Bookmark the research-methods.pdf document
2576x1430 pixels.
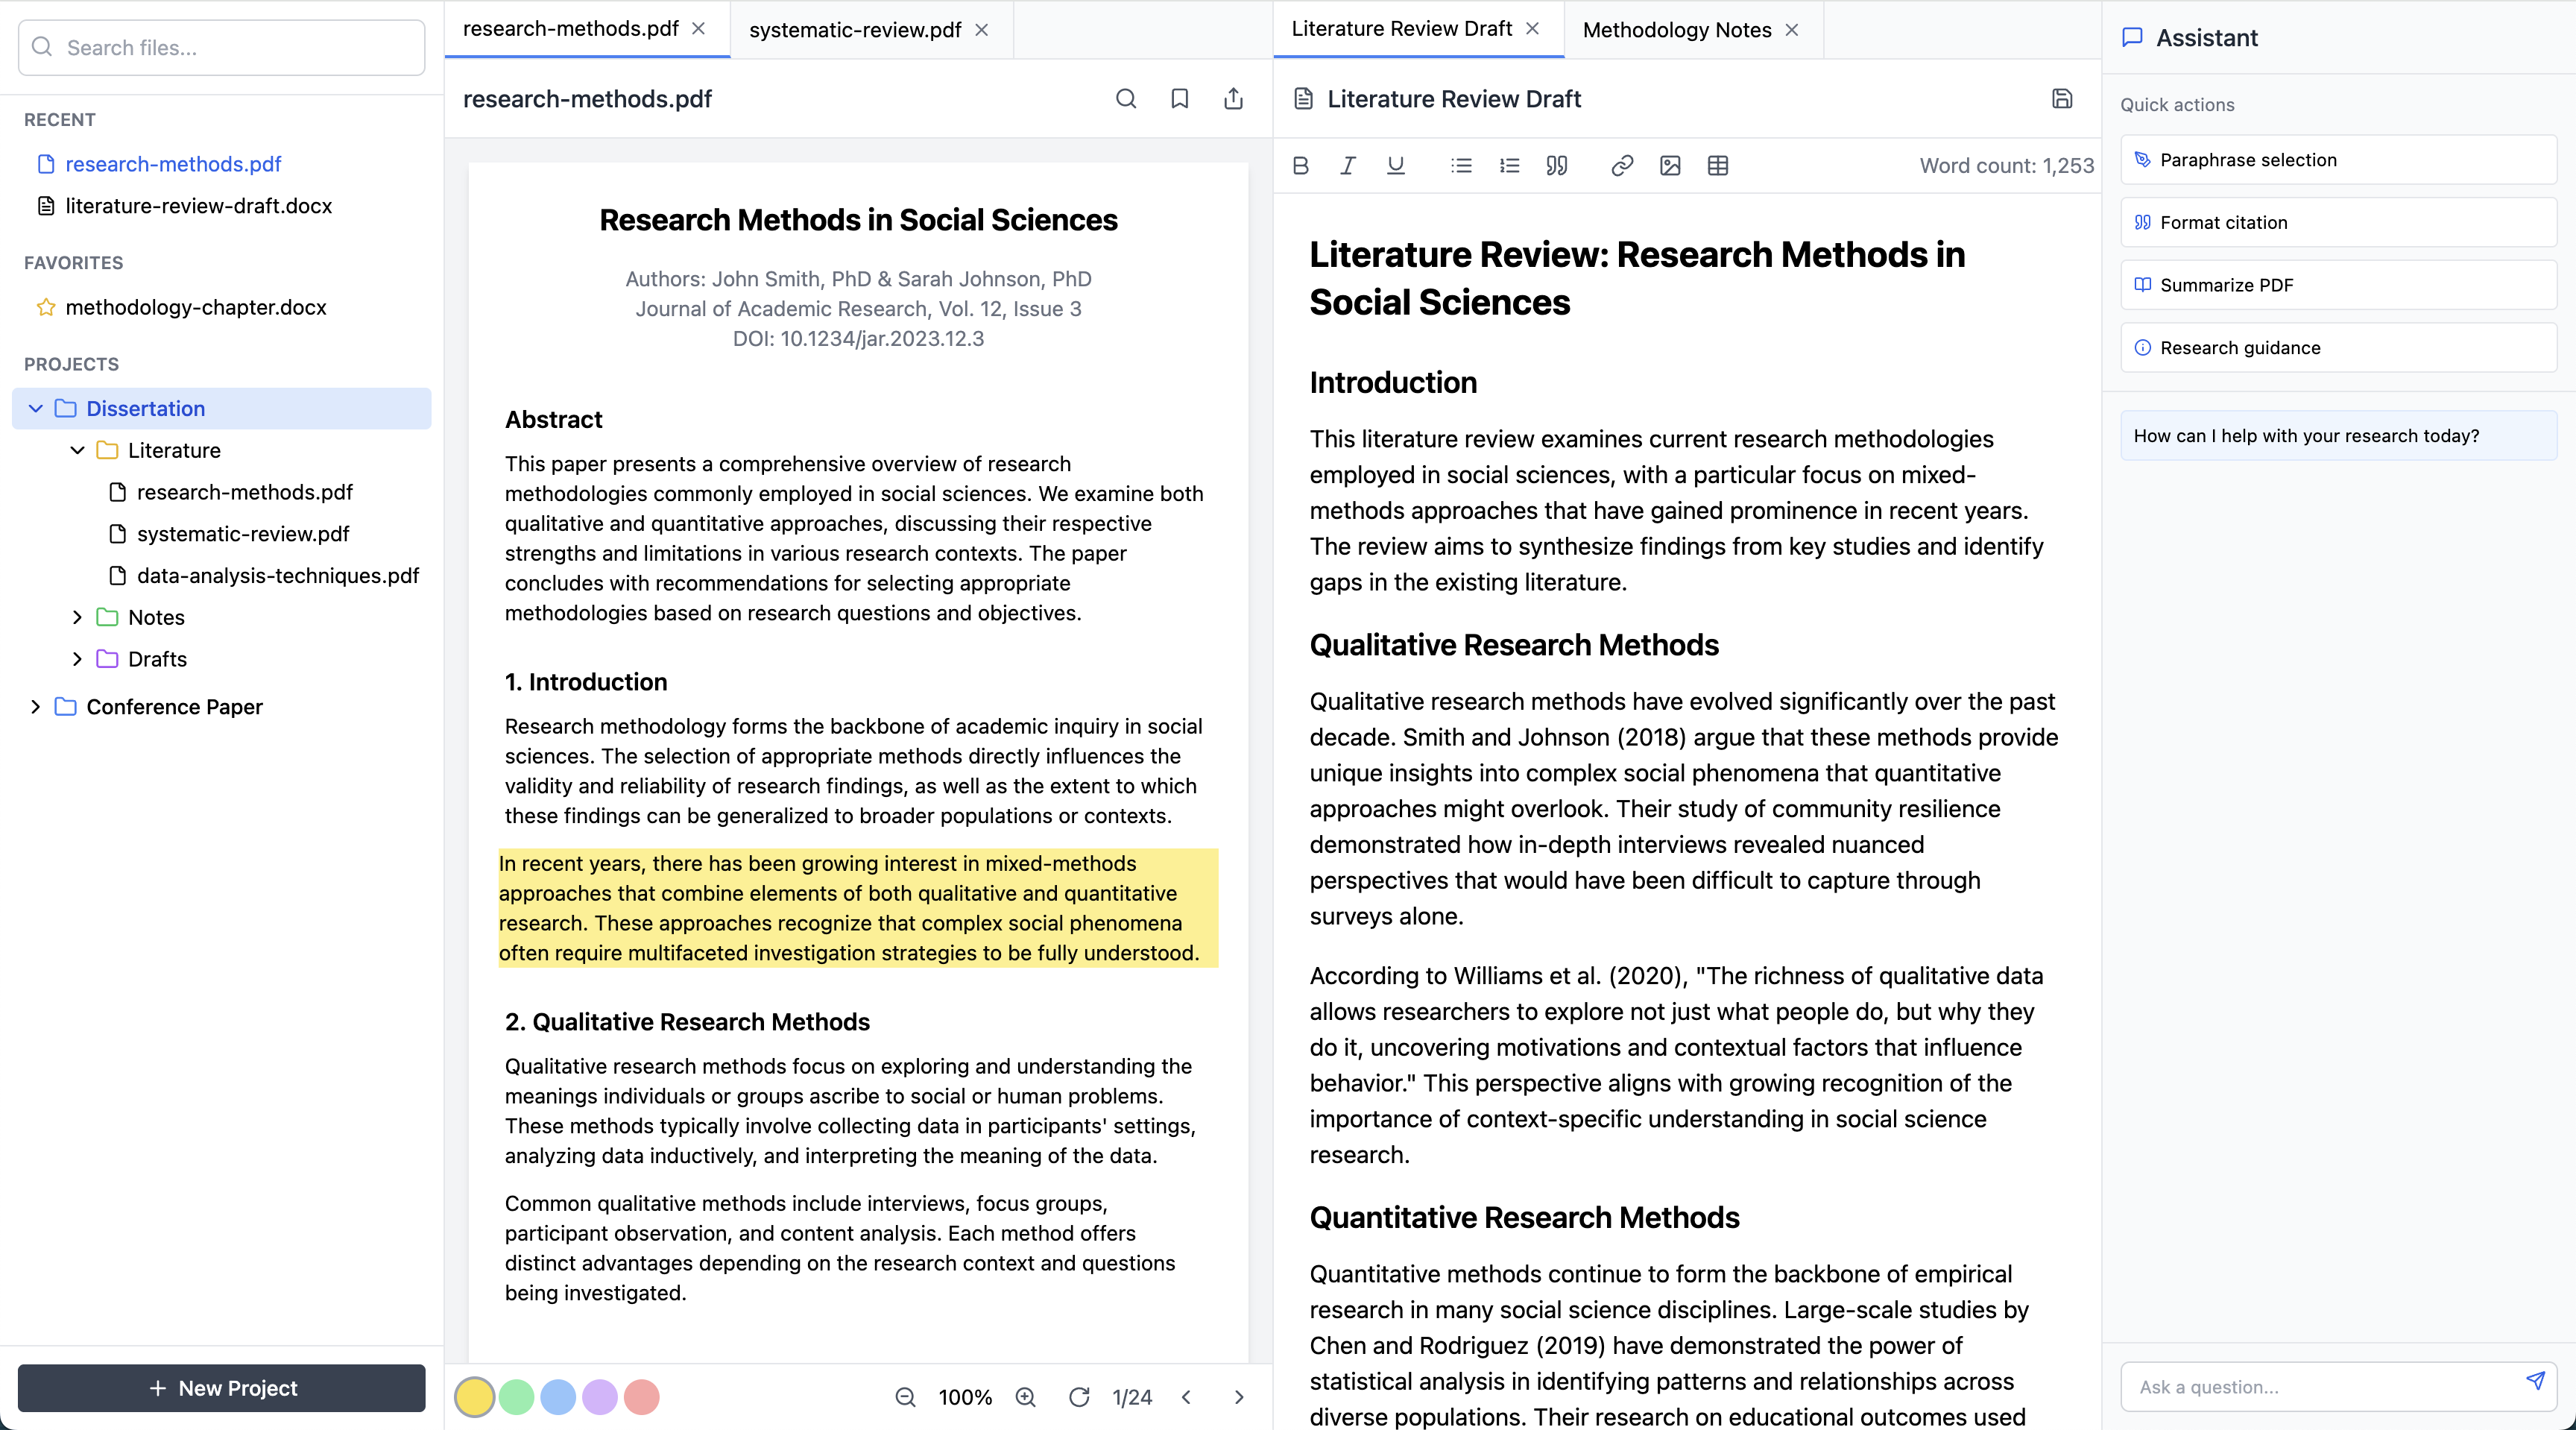[1180, 98]
